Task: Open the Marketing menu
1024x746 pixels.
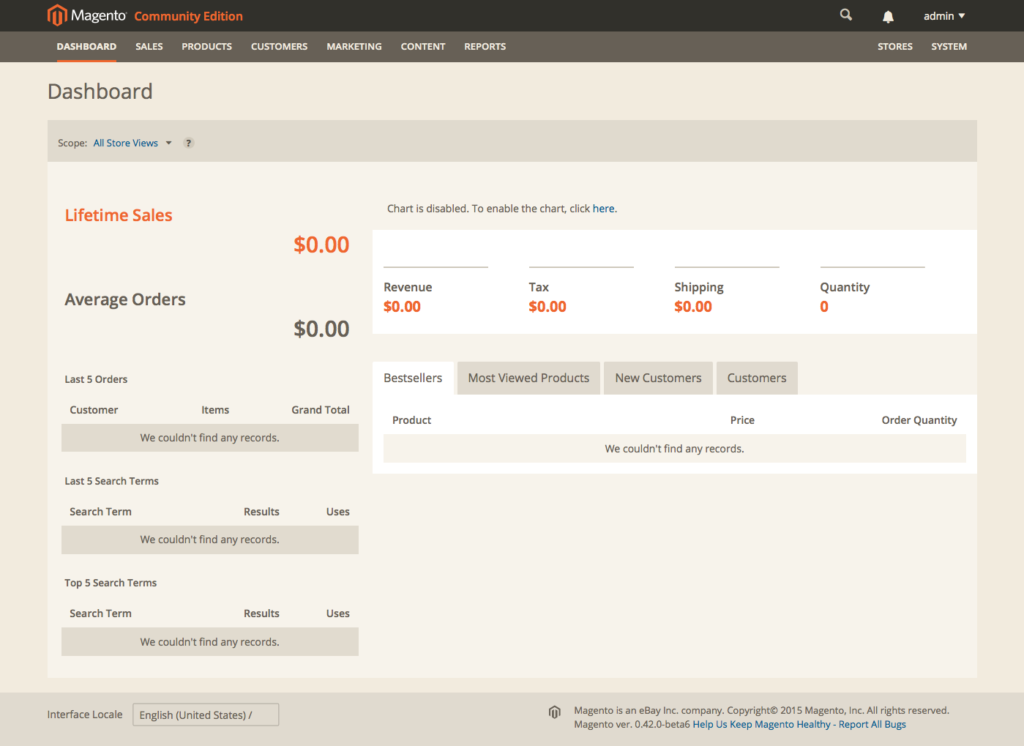Action: point(354,46)
